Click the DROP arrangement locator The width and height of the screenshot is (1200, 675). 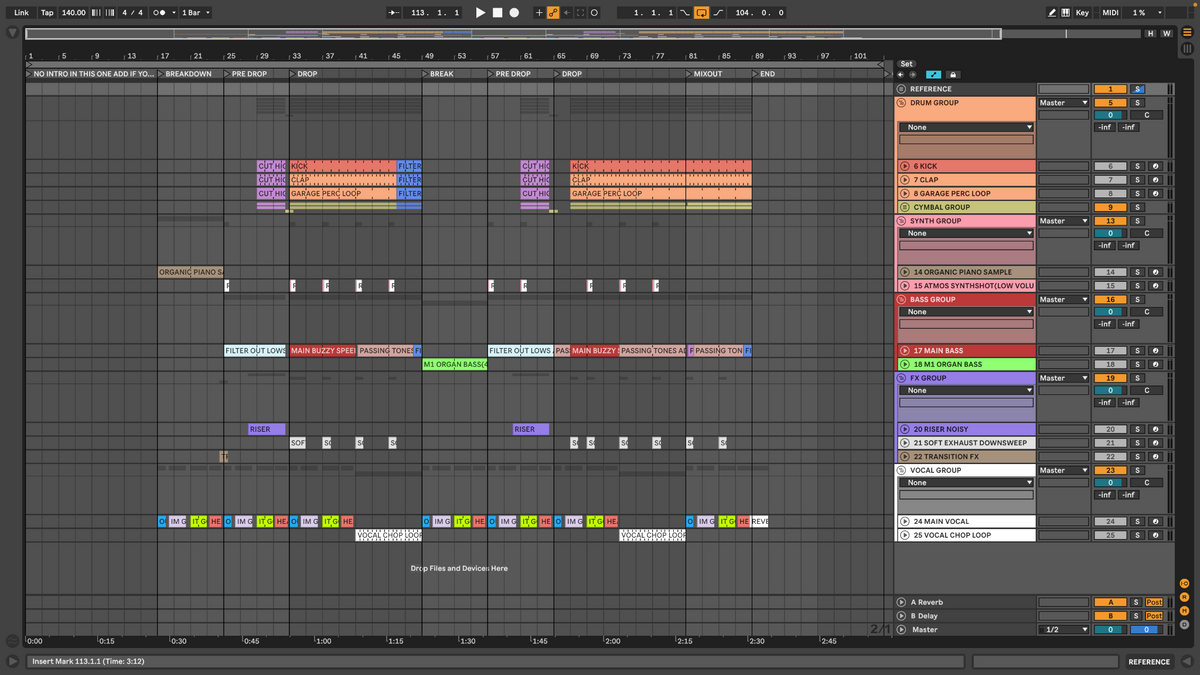303,73
